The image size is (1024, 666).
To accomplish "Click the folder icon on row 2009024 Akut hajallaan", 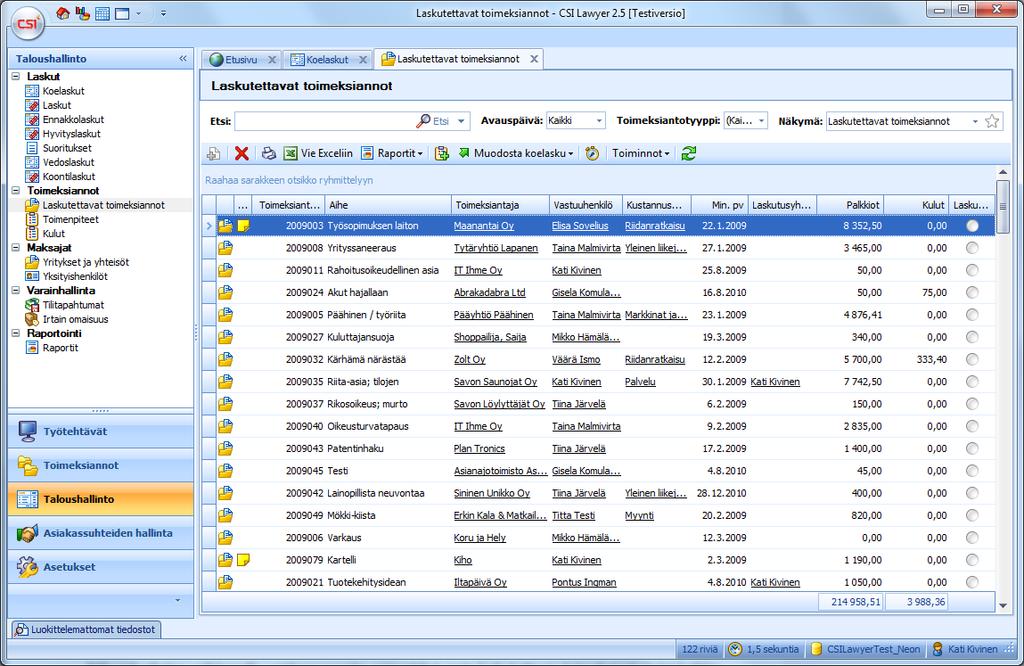I will pos(225,293).
